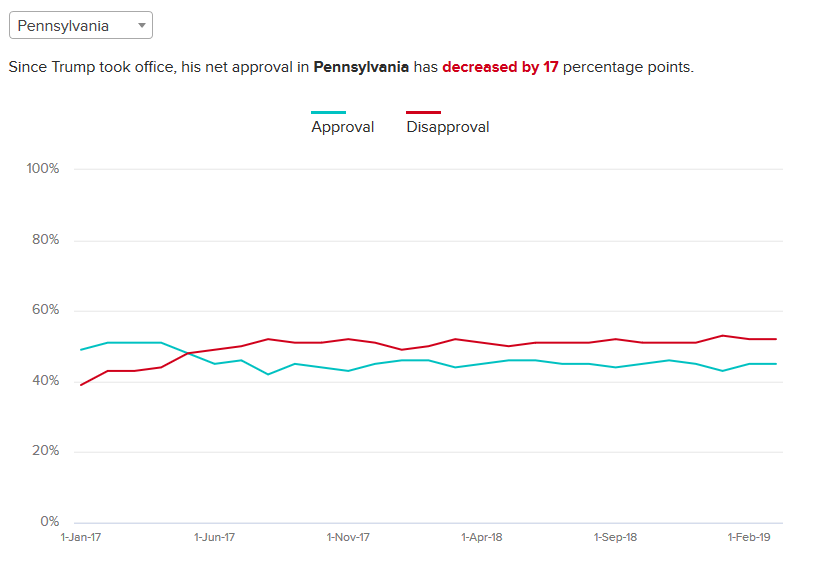
Task: Click the 1-Nov-17 axis date
Action: 348,537
